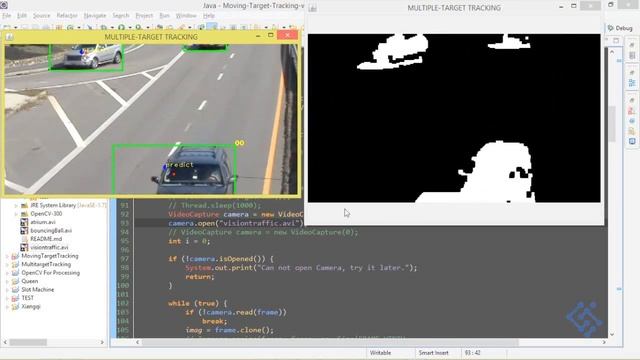Toggle the highlighted editor toggle in the toolbar
Screen dimensions: 640x360
[212, 27]
